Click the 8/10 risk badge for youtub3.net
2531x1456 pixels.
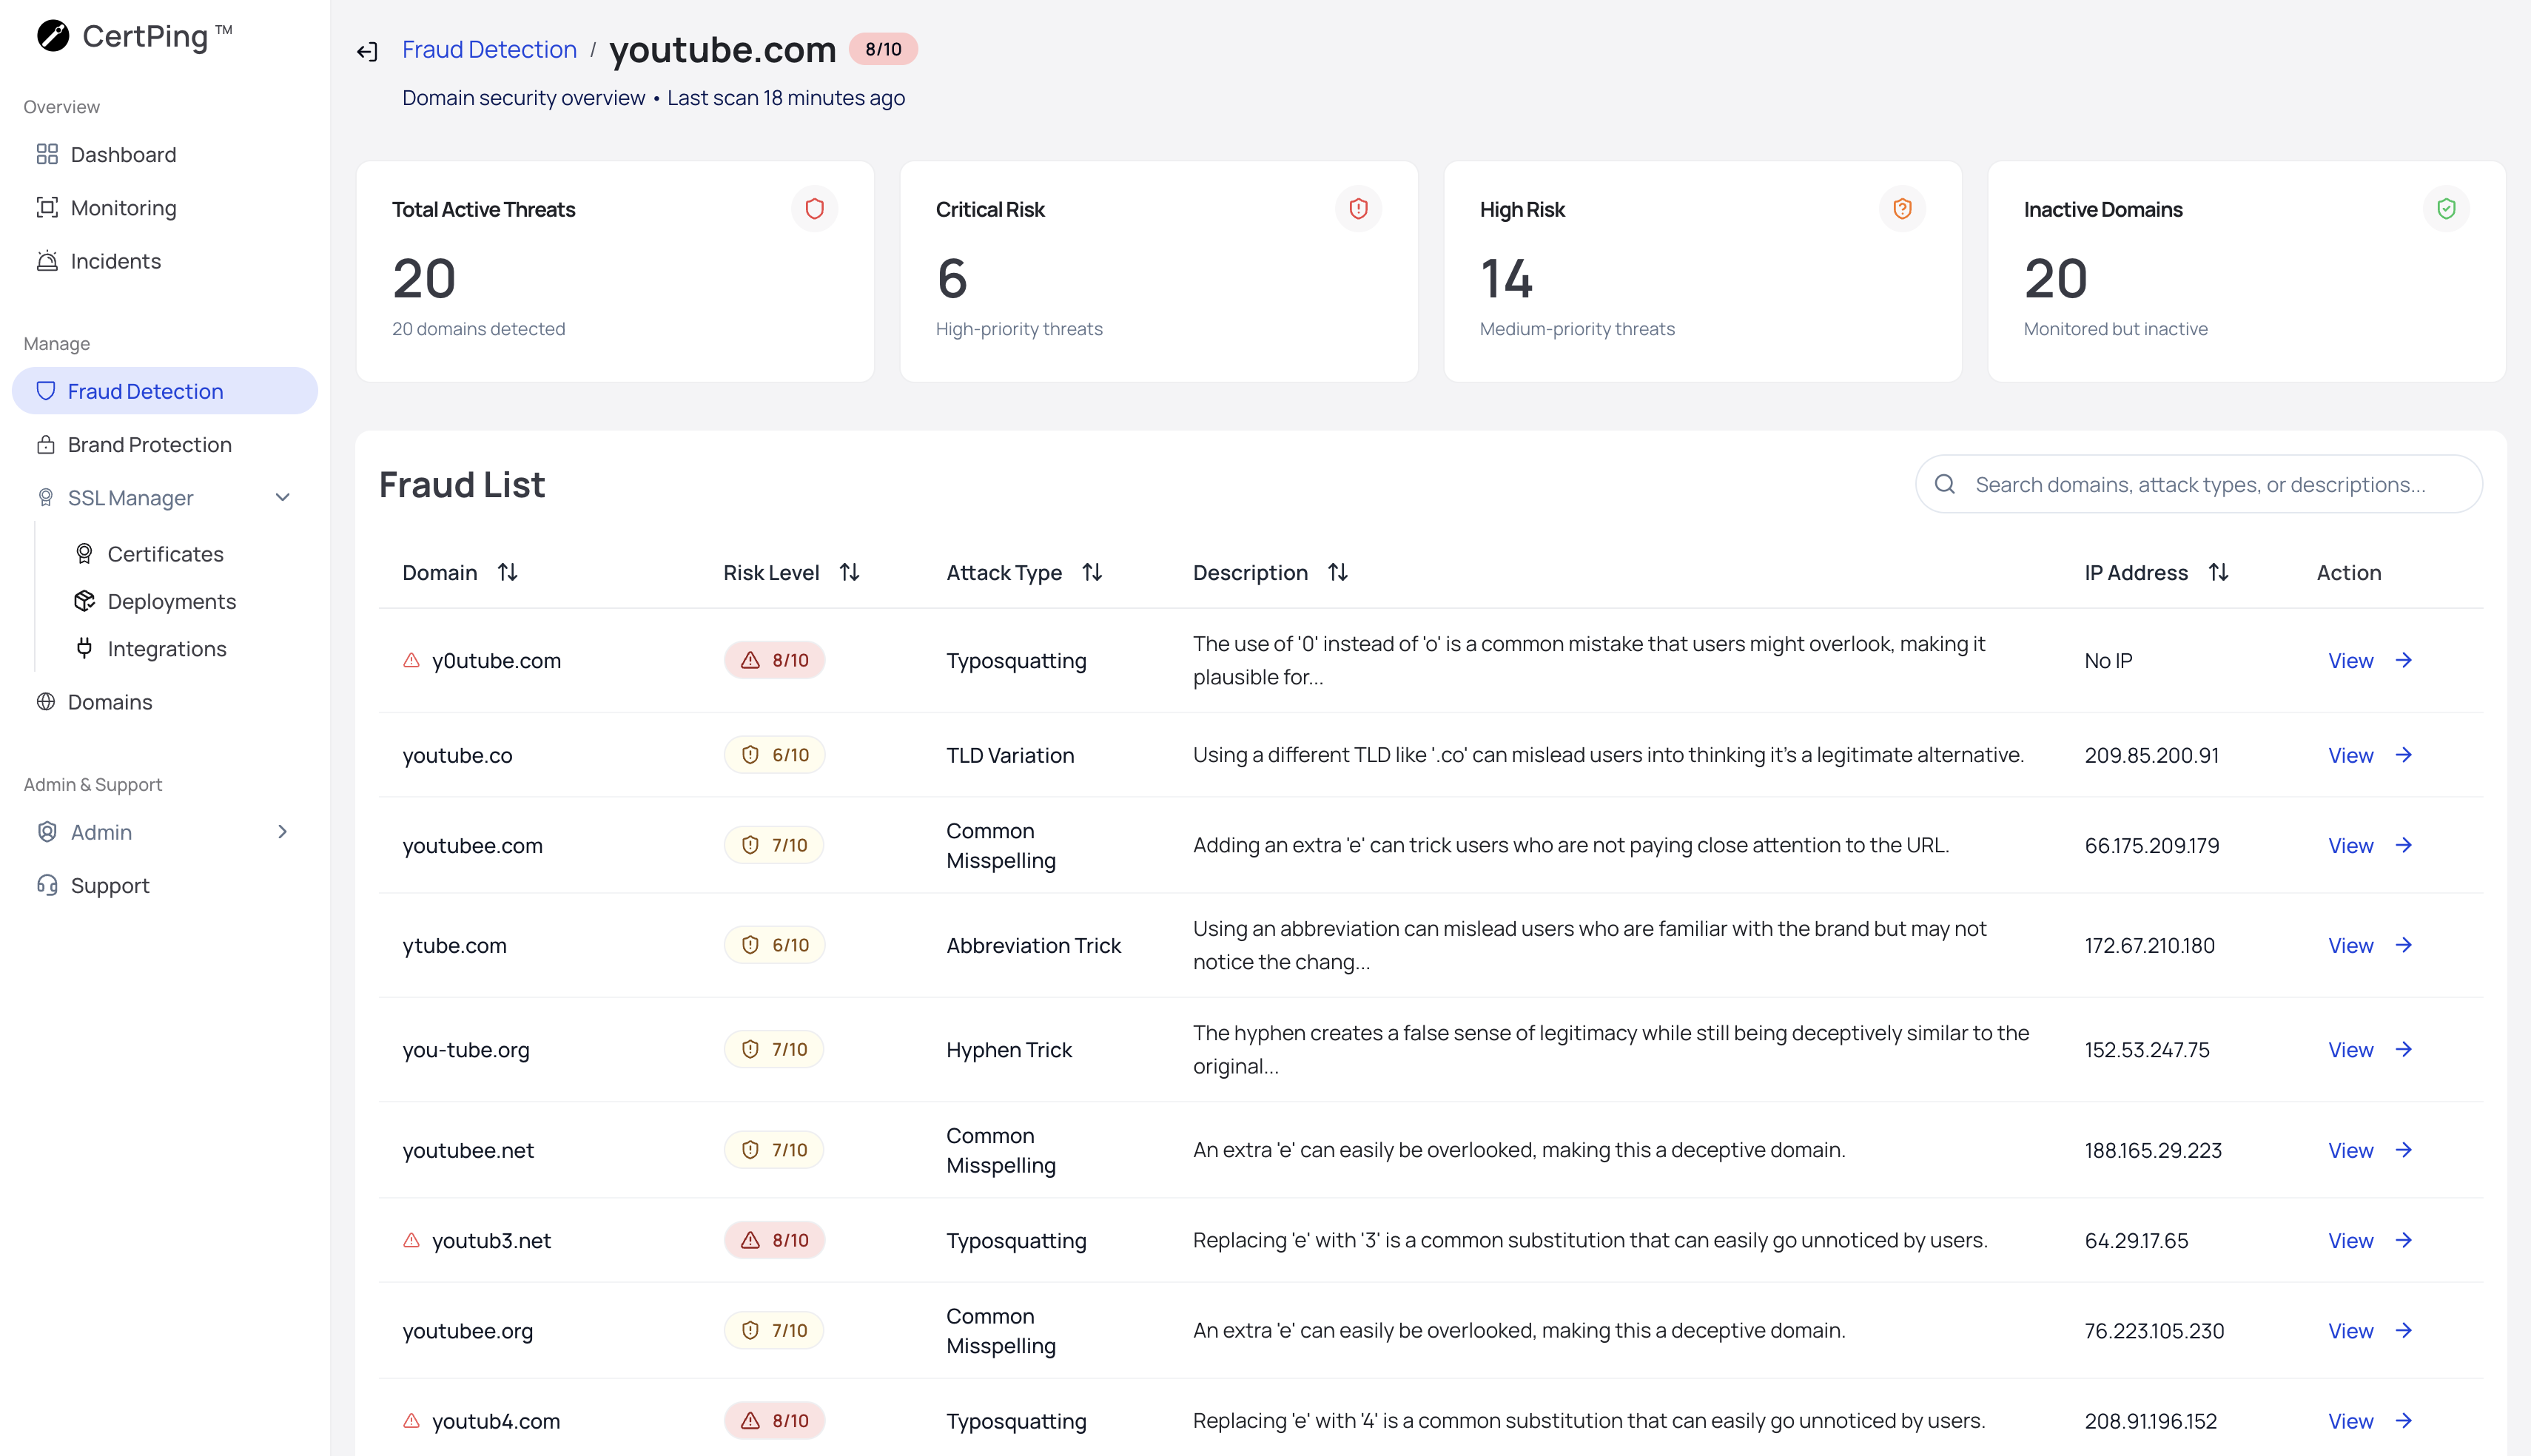click(774, 1240)
